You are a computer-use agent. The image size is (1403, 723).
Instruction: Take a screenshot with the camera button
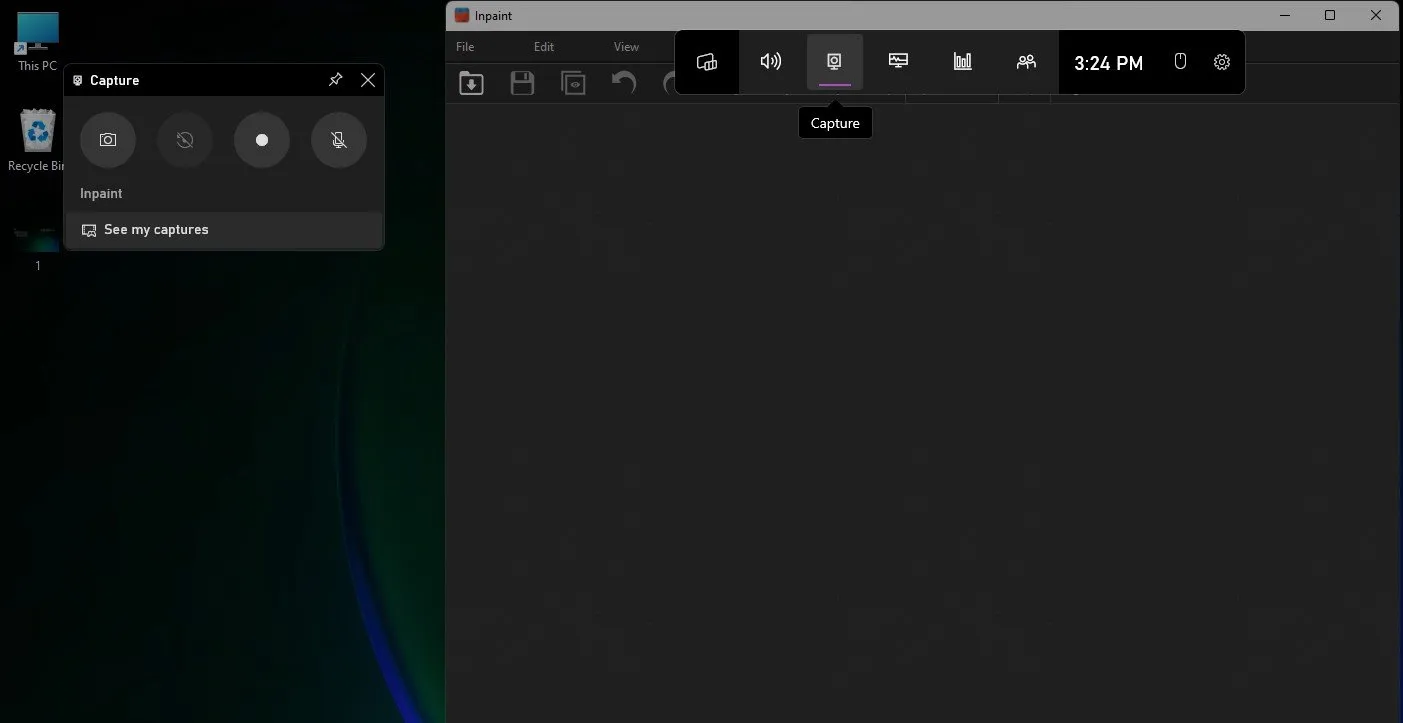pos(108,140)
